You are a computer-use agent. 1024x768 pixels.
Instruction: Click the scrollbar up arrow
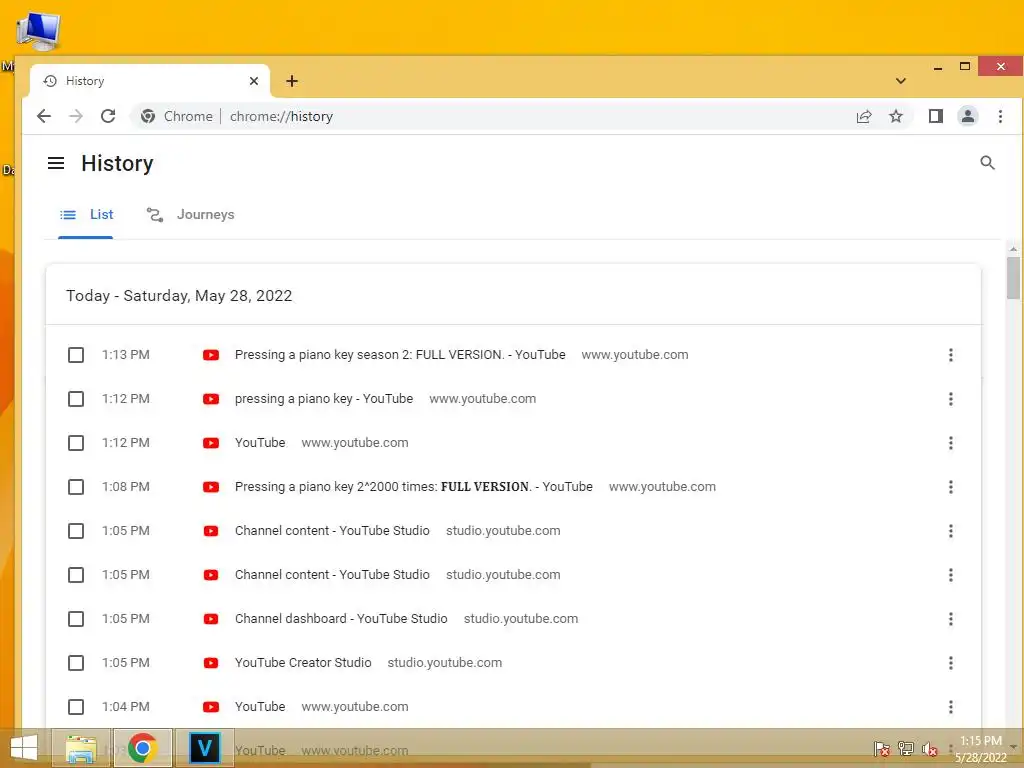point(1013,249)
